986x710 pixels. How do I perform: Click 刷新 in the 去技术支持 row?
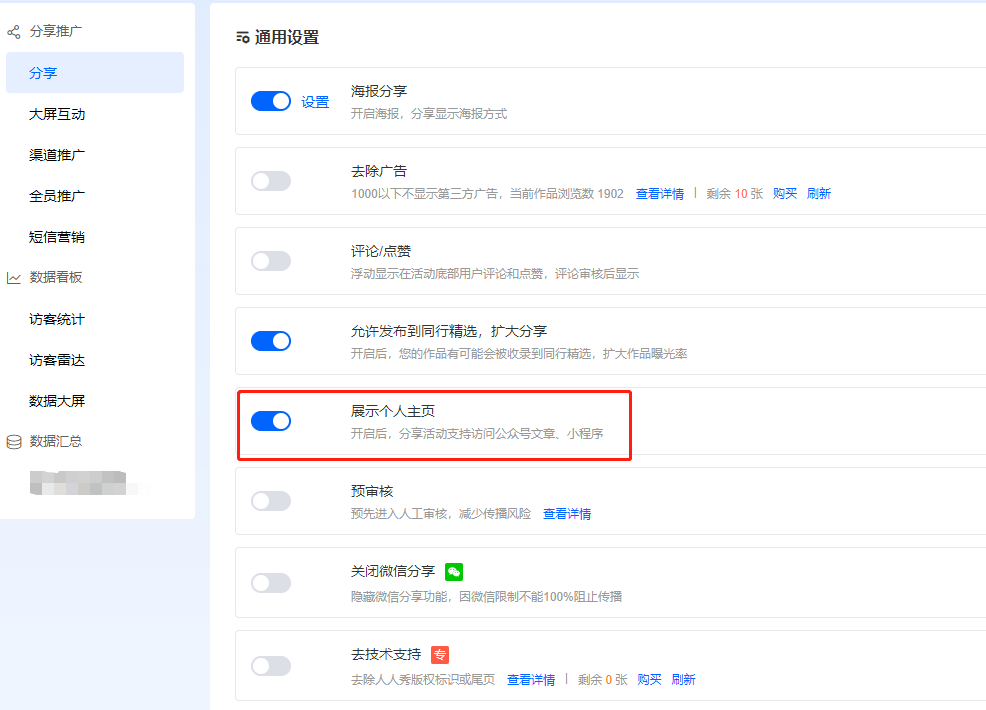684,680
